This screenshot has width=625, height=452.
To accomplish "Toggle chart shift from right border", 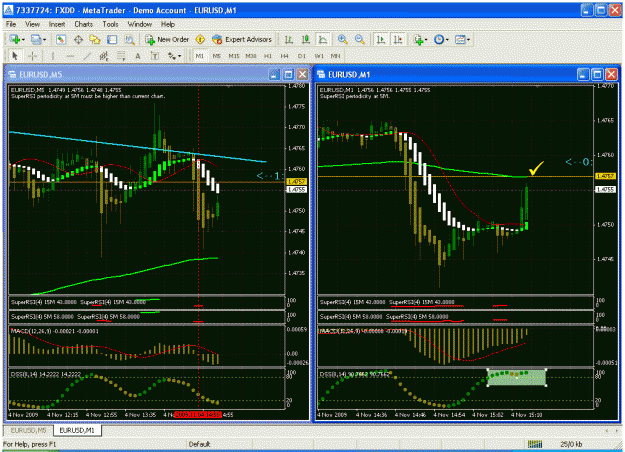I will tap(398, 39).
